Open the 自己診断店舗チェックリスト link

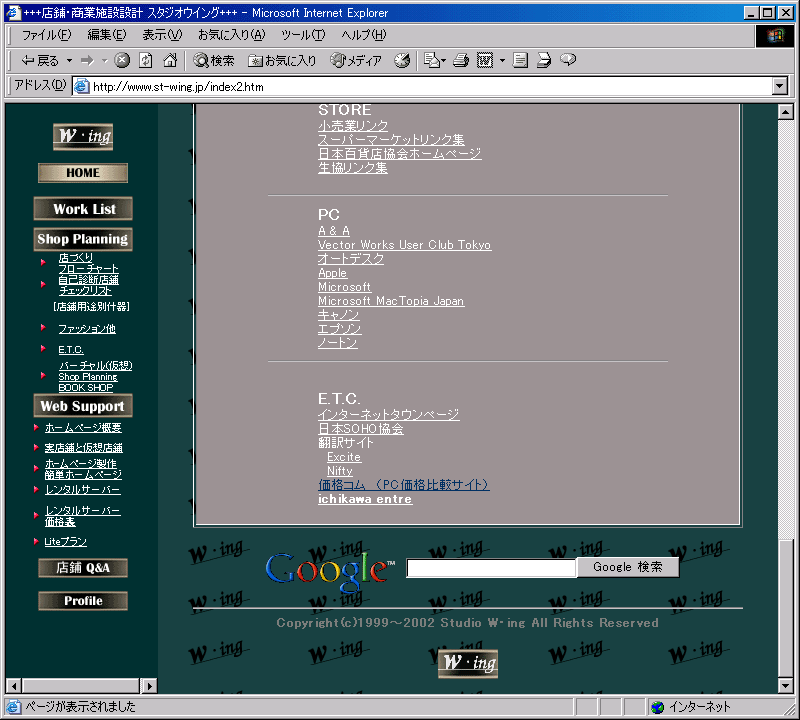(x=88, y=285)
